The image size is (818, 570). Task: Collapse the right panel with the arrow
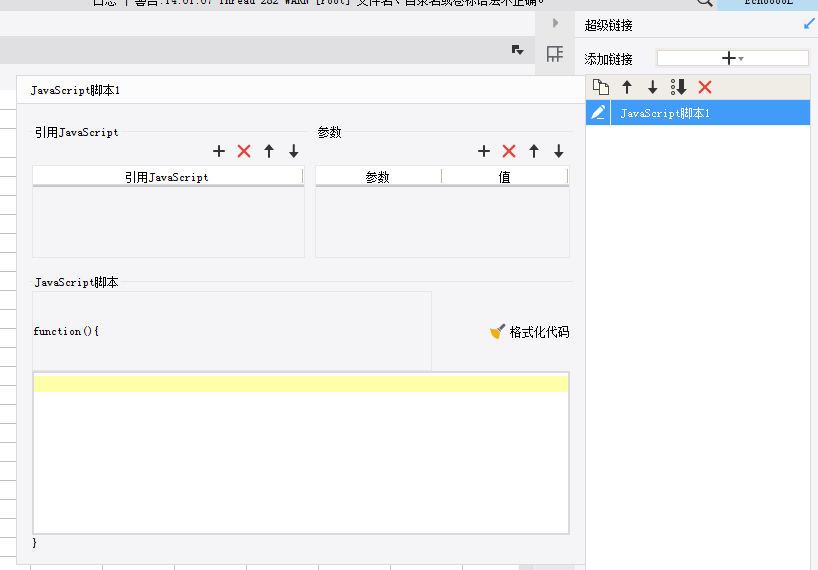coord(555,23)
